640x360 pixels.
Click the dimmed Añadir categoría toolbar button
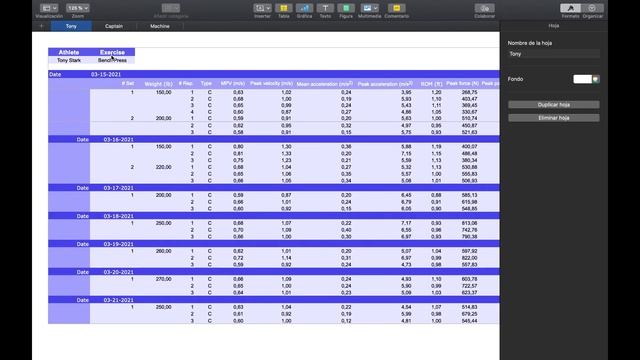[171, 8]
